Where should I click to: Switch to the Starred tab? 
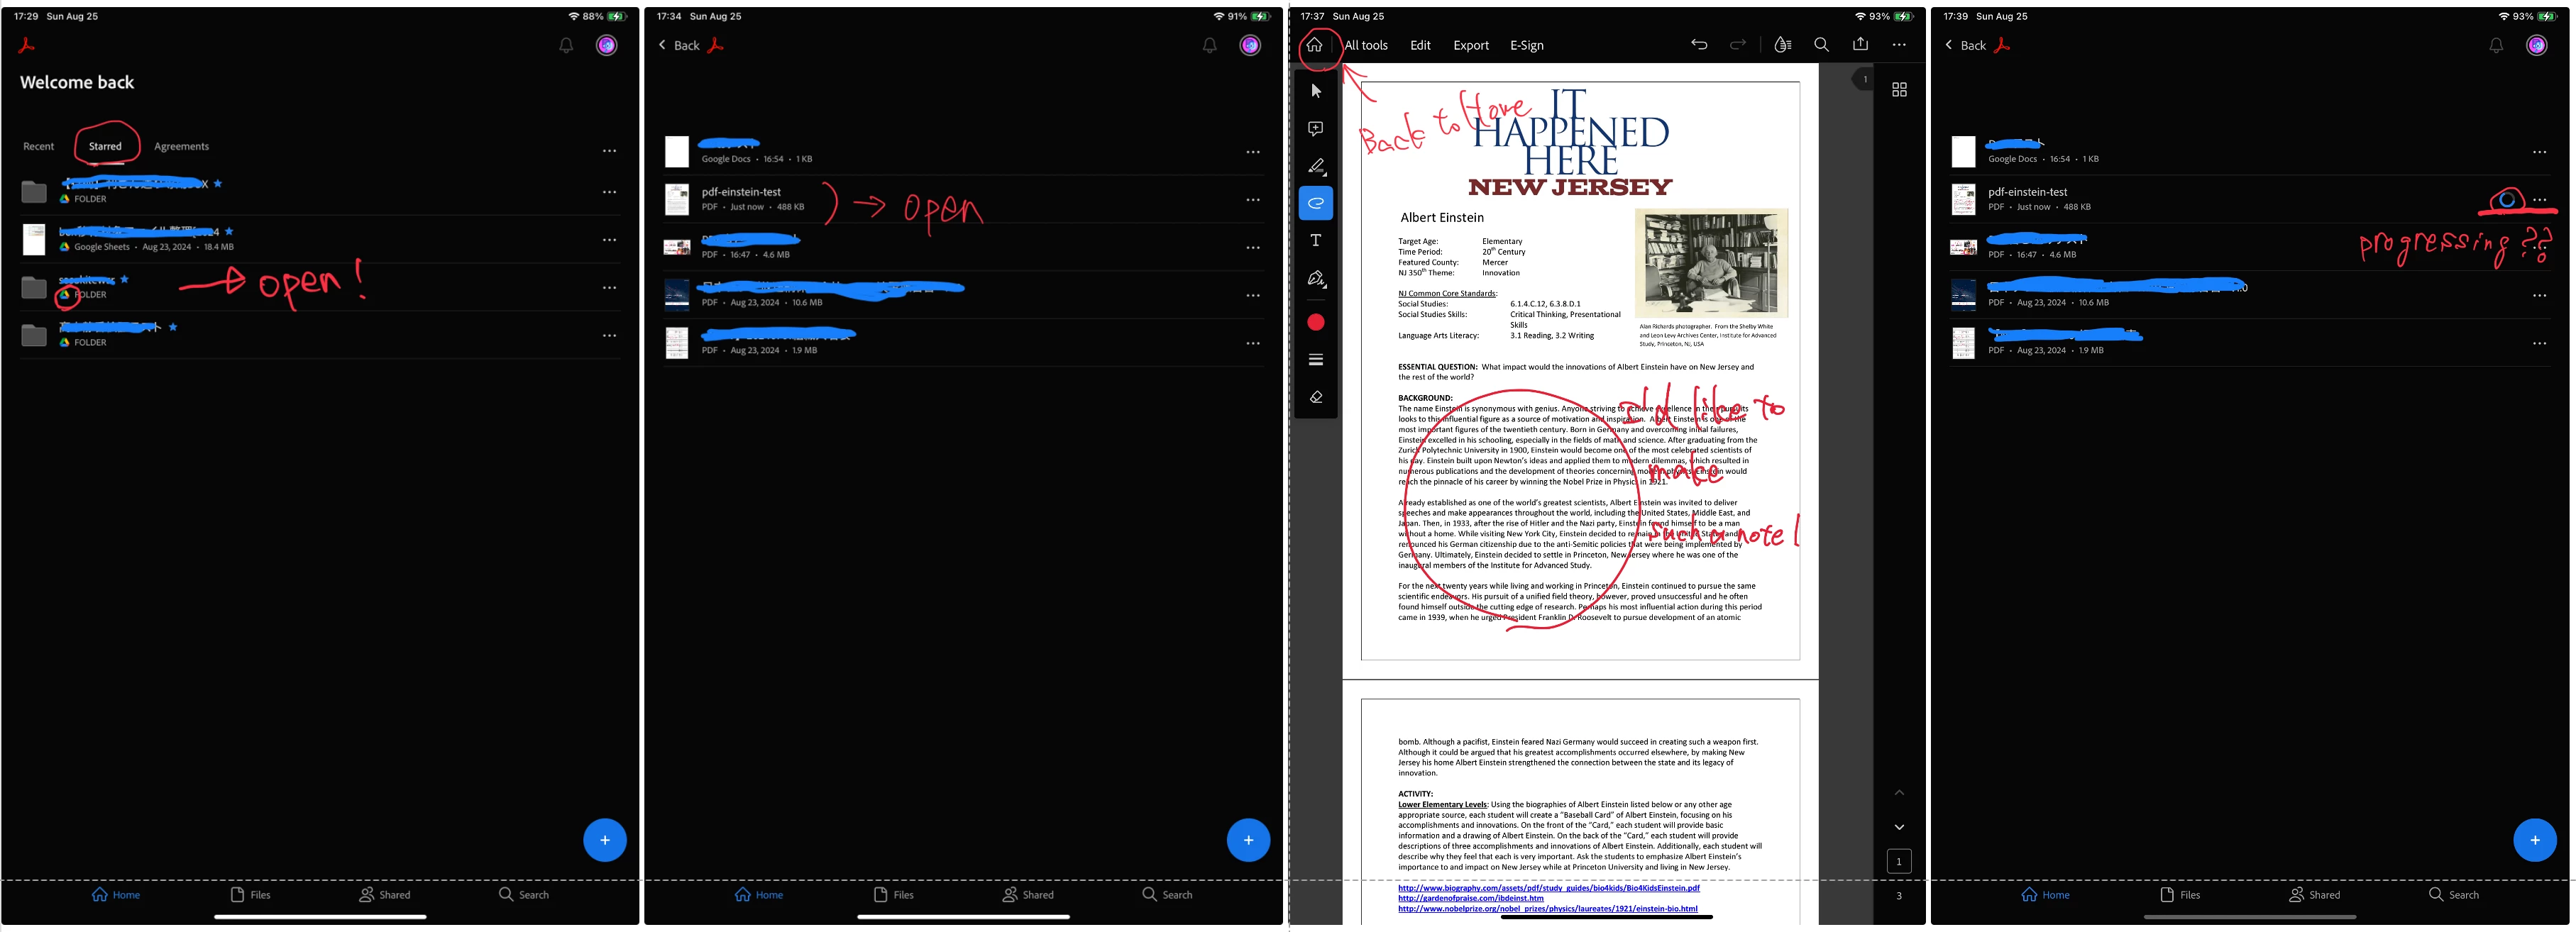click(105, 146)
